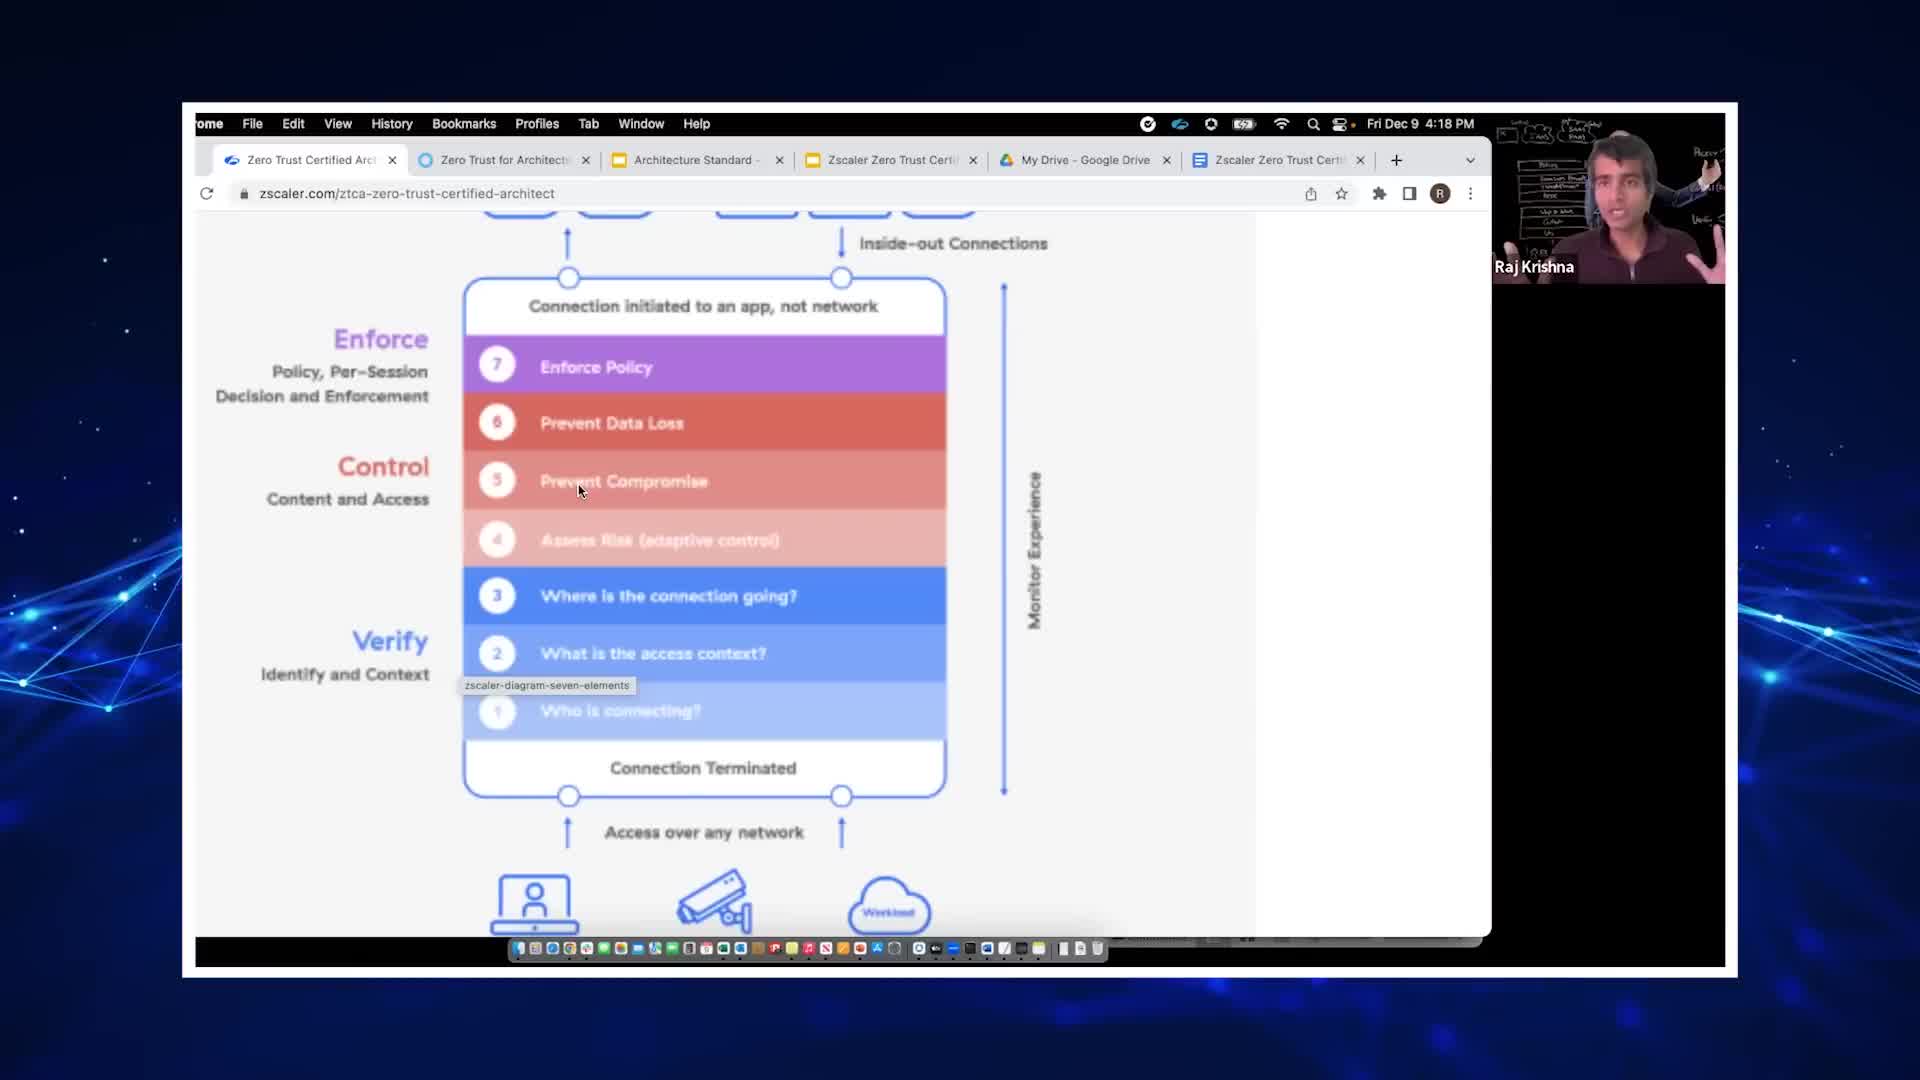Switch to My Drive - Google Drive tab
The height and width of the screenshot is (1080, 1920).
(1084, 160)
